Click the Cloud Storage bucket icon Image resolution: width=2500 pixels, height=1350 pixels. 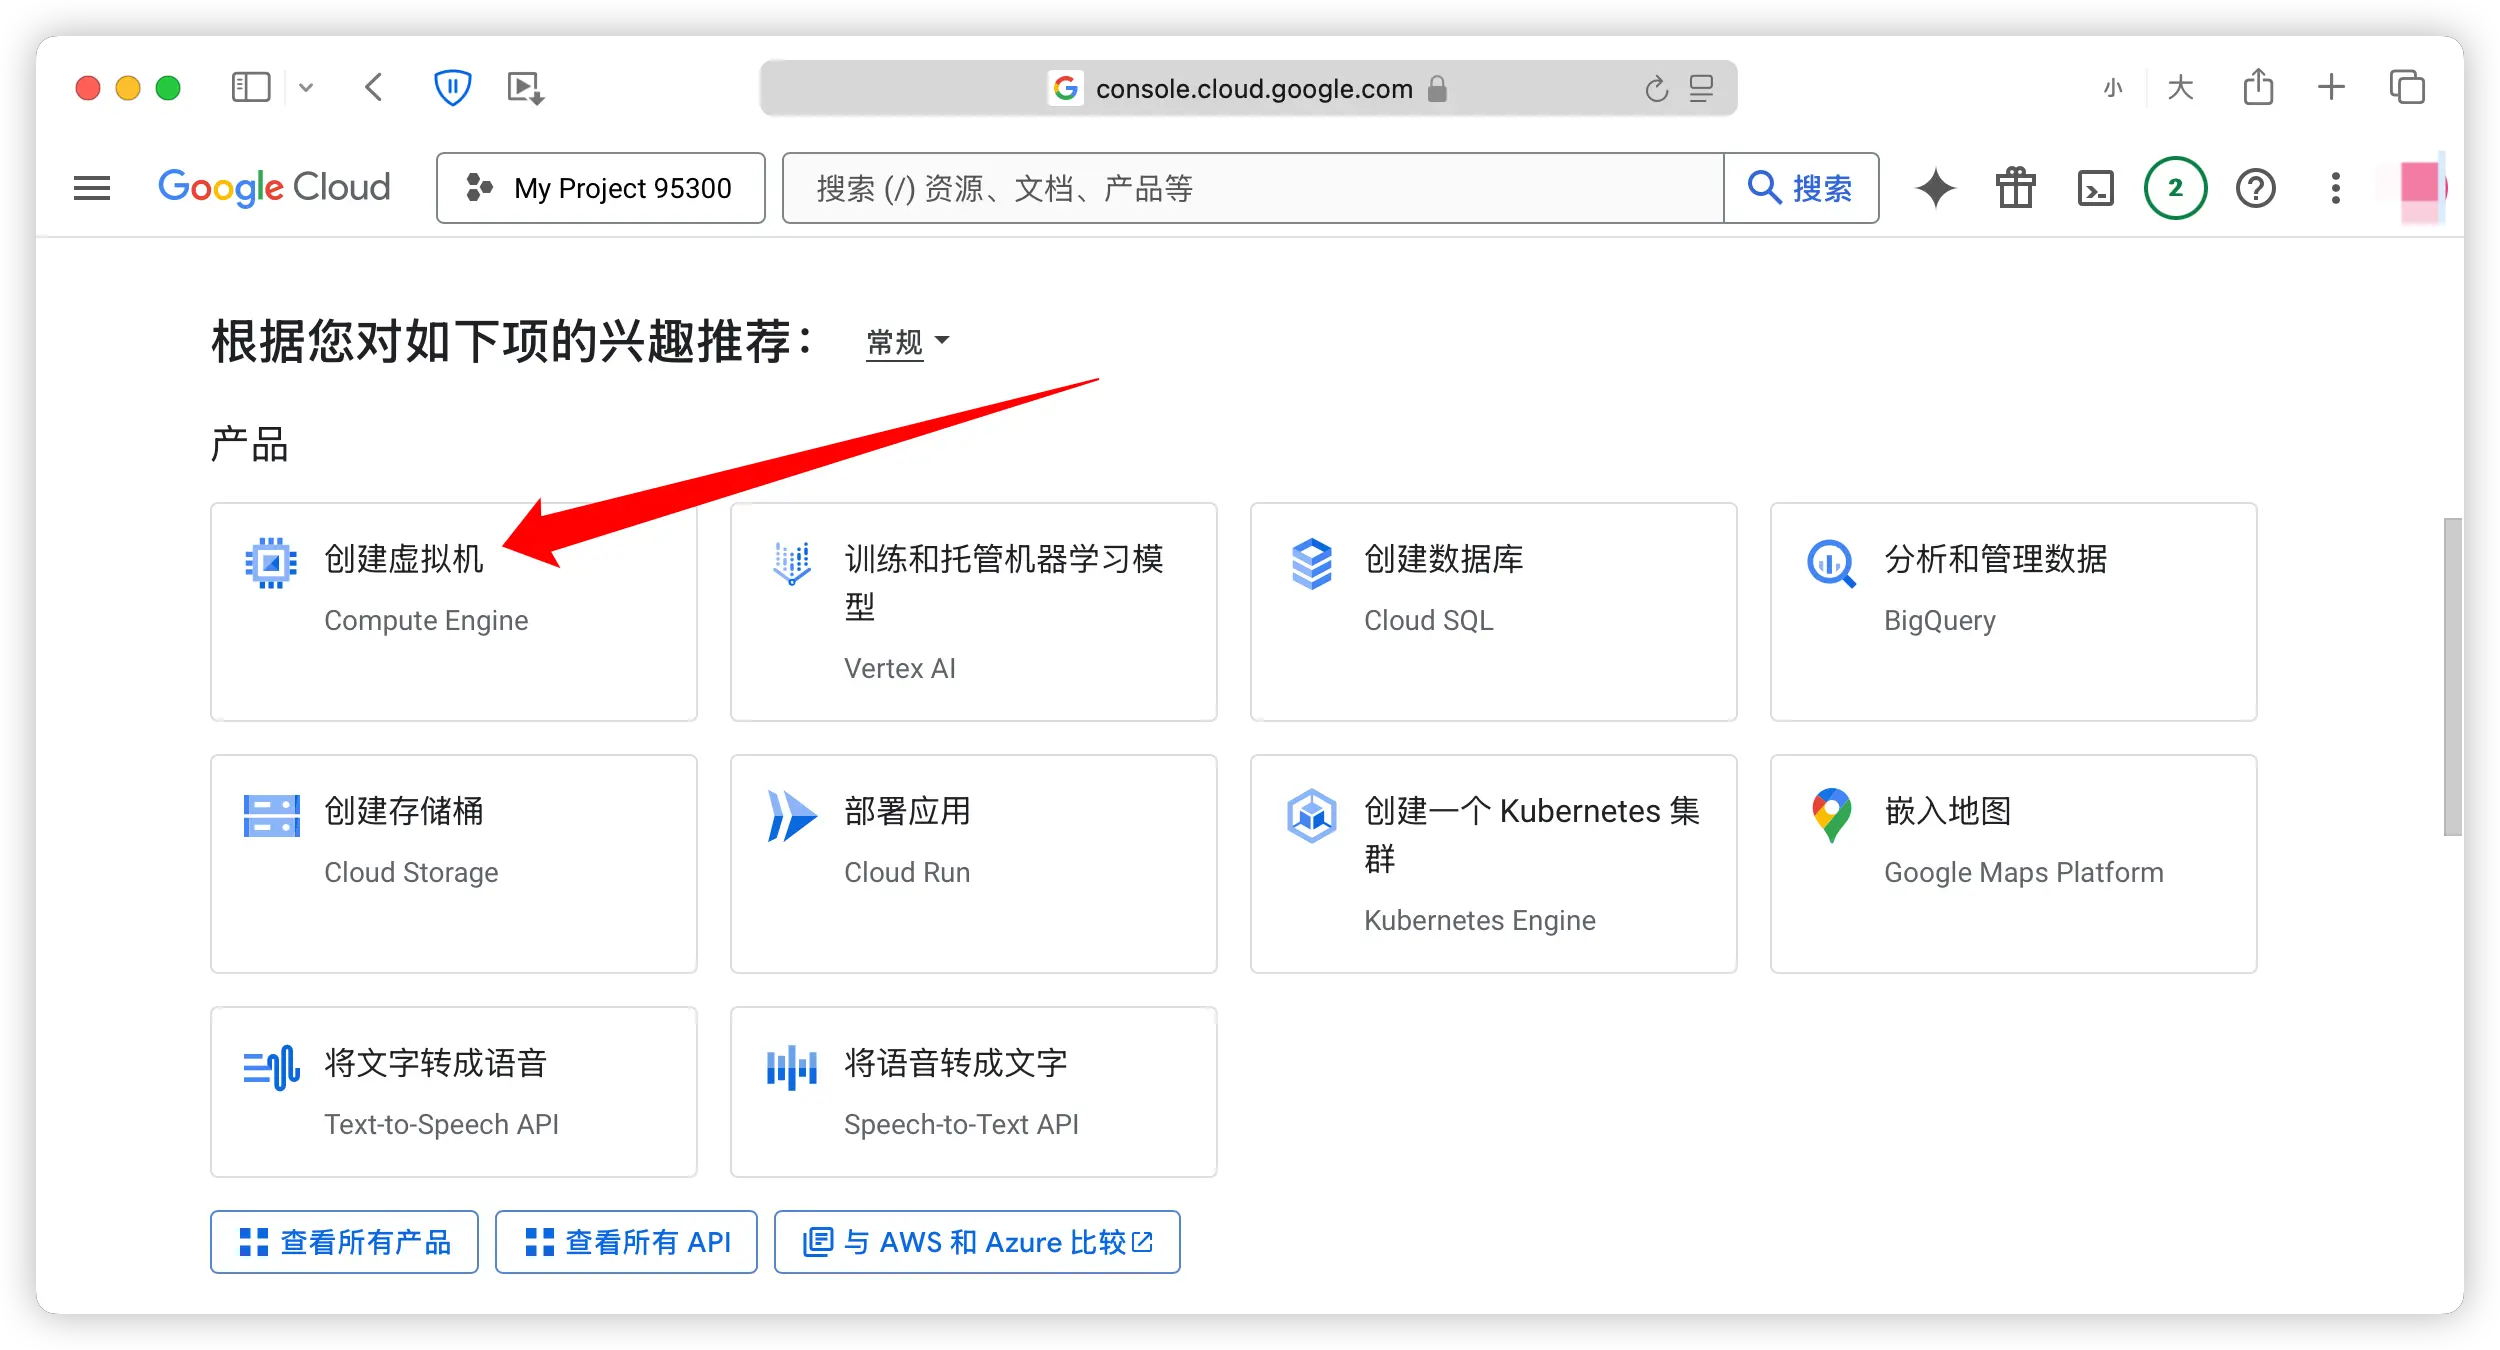(x=271, y=815)
